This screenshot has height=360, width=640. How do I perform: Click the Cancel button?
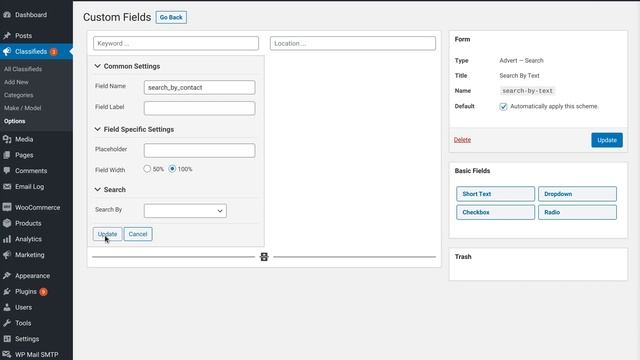(x=138, y=234)
